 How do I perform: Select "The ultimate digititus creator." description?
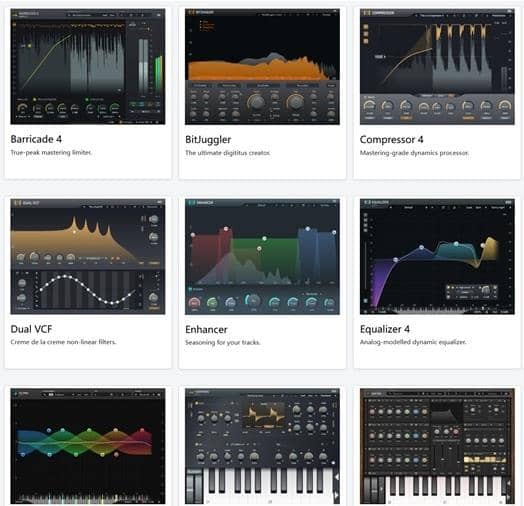pyautogui.click(x=228, y=153)
